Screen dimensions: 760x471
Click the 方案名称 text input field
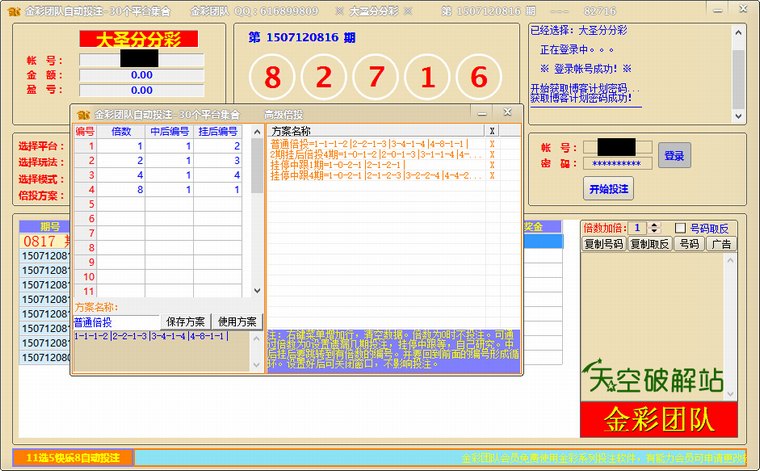[x=116, y=322]
